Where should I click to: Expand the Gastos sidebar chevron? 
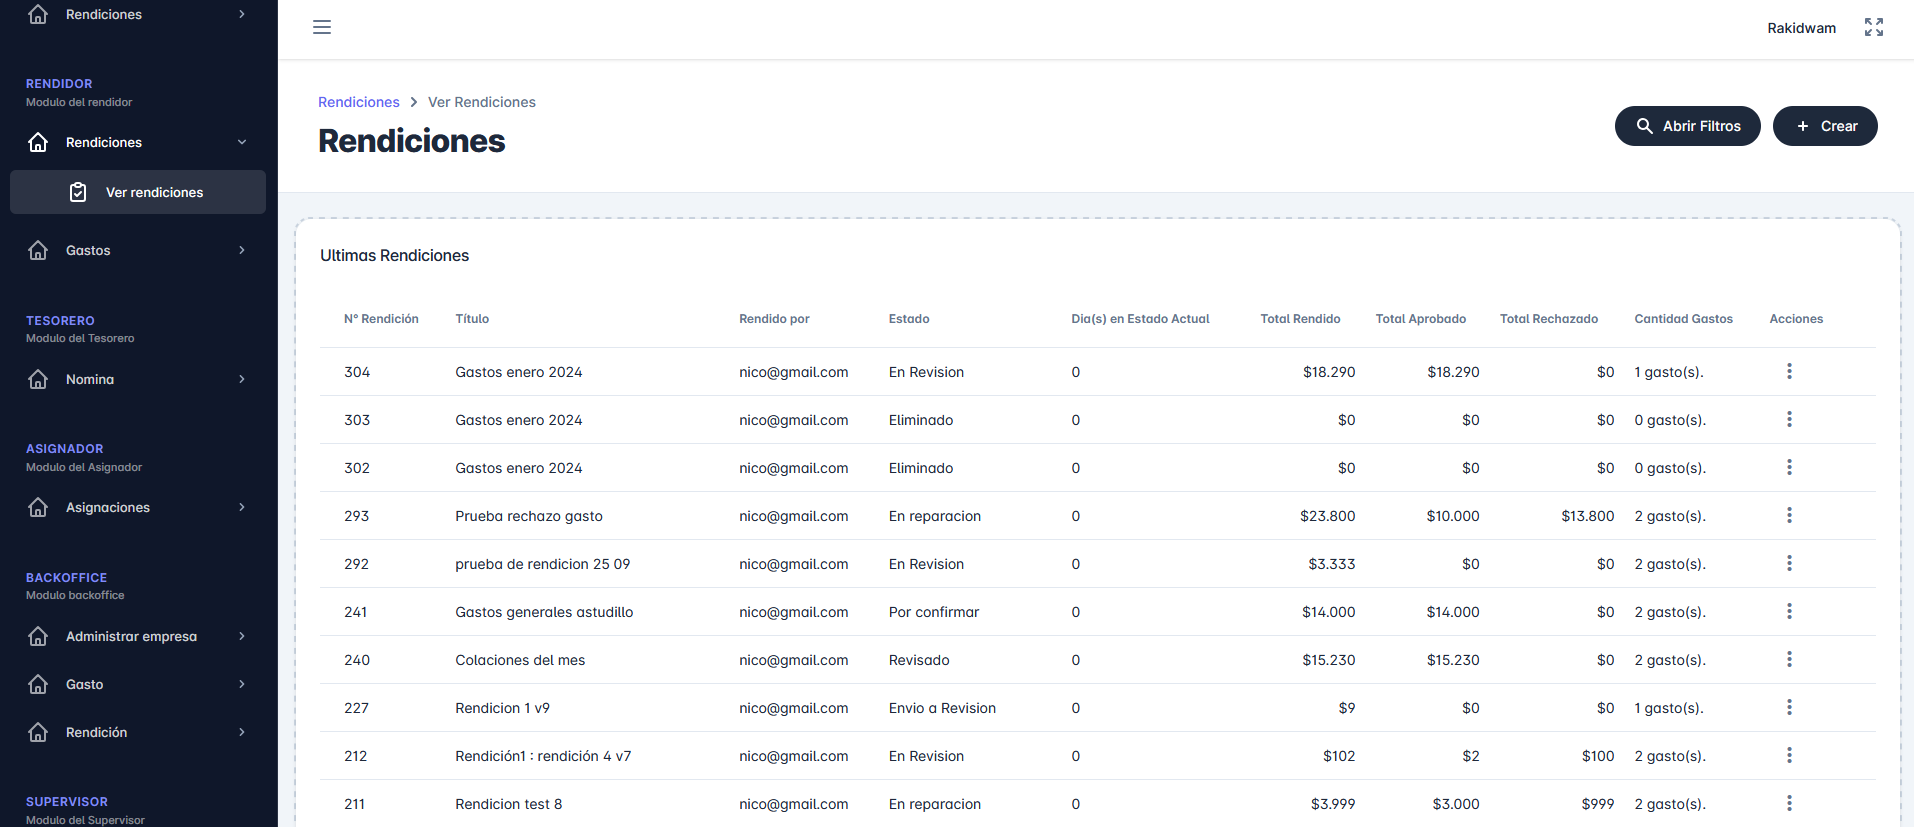(x=241, y=250)
